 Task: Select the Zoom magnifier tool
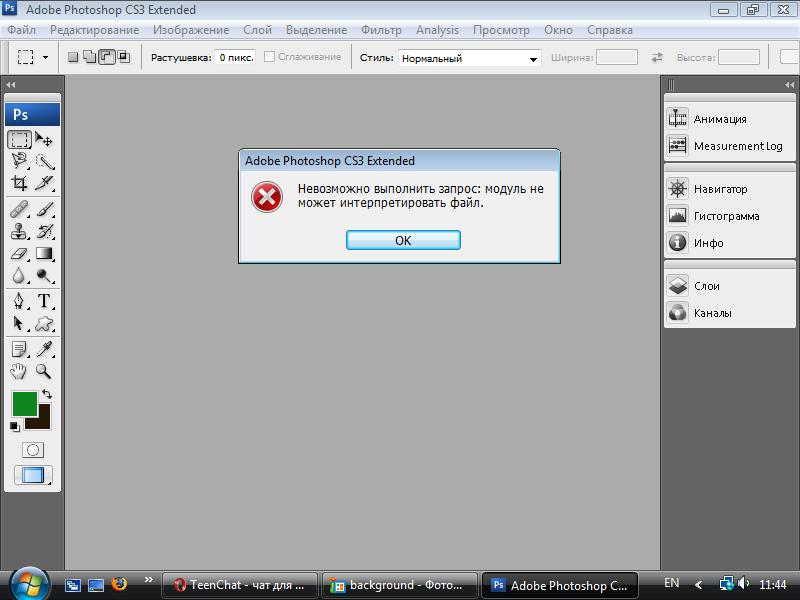[x=45, y=372]
